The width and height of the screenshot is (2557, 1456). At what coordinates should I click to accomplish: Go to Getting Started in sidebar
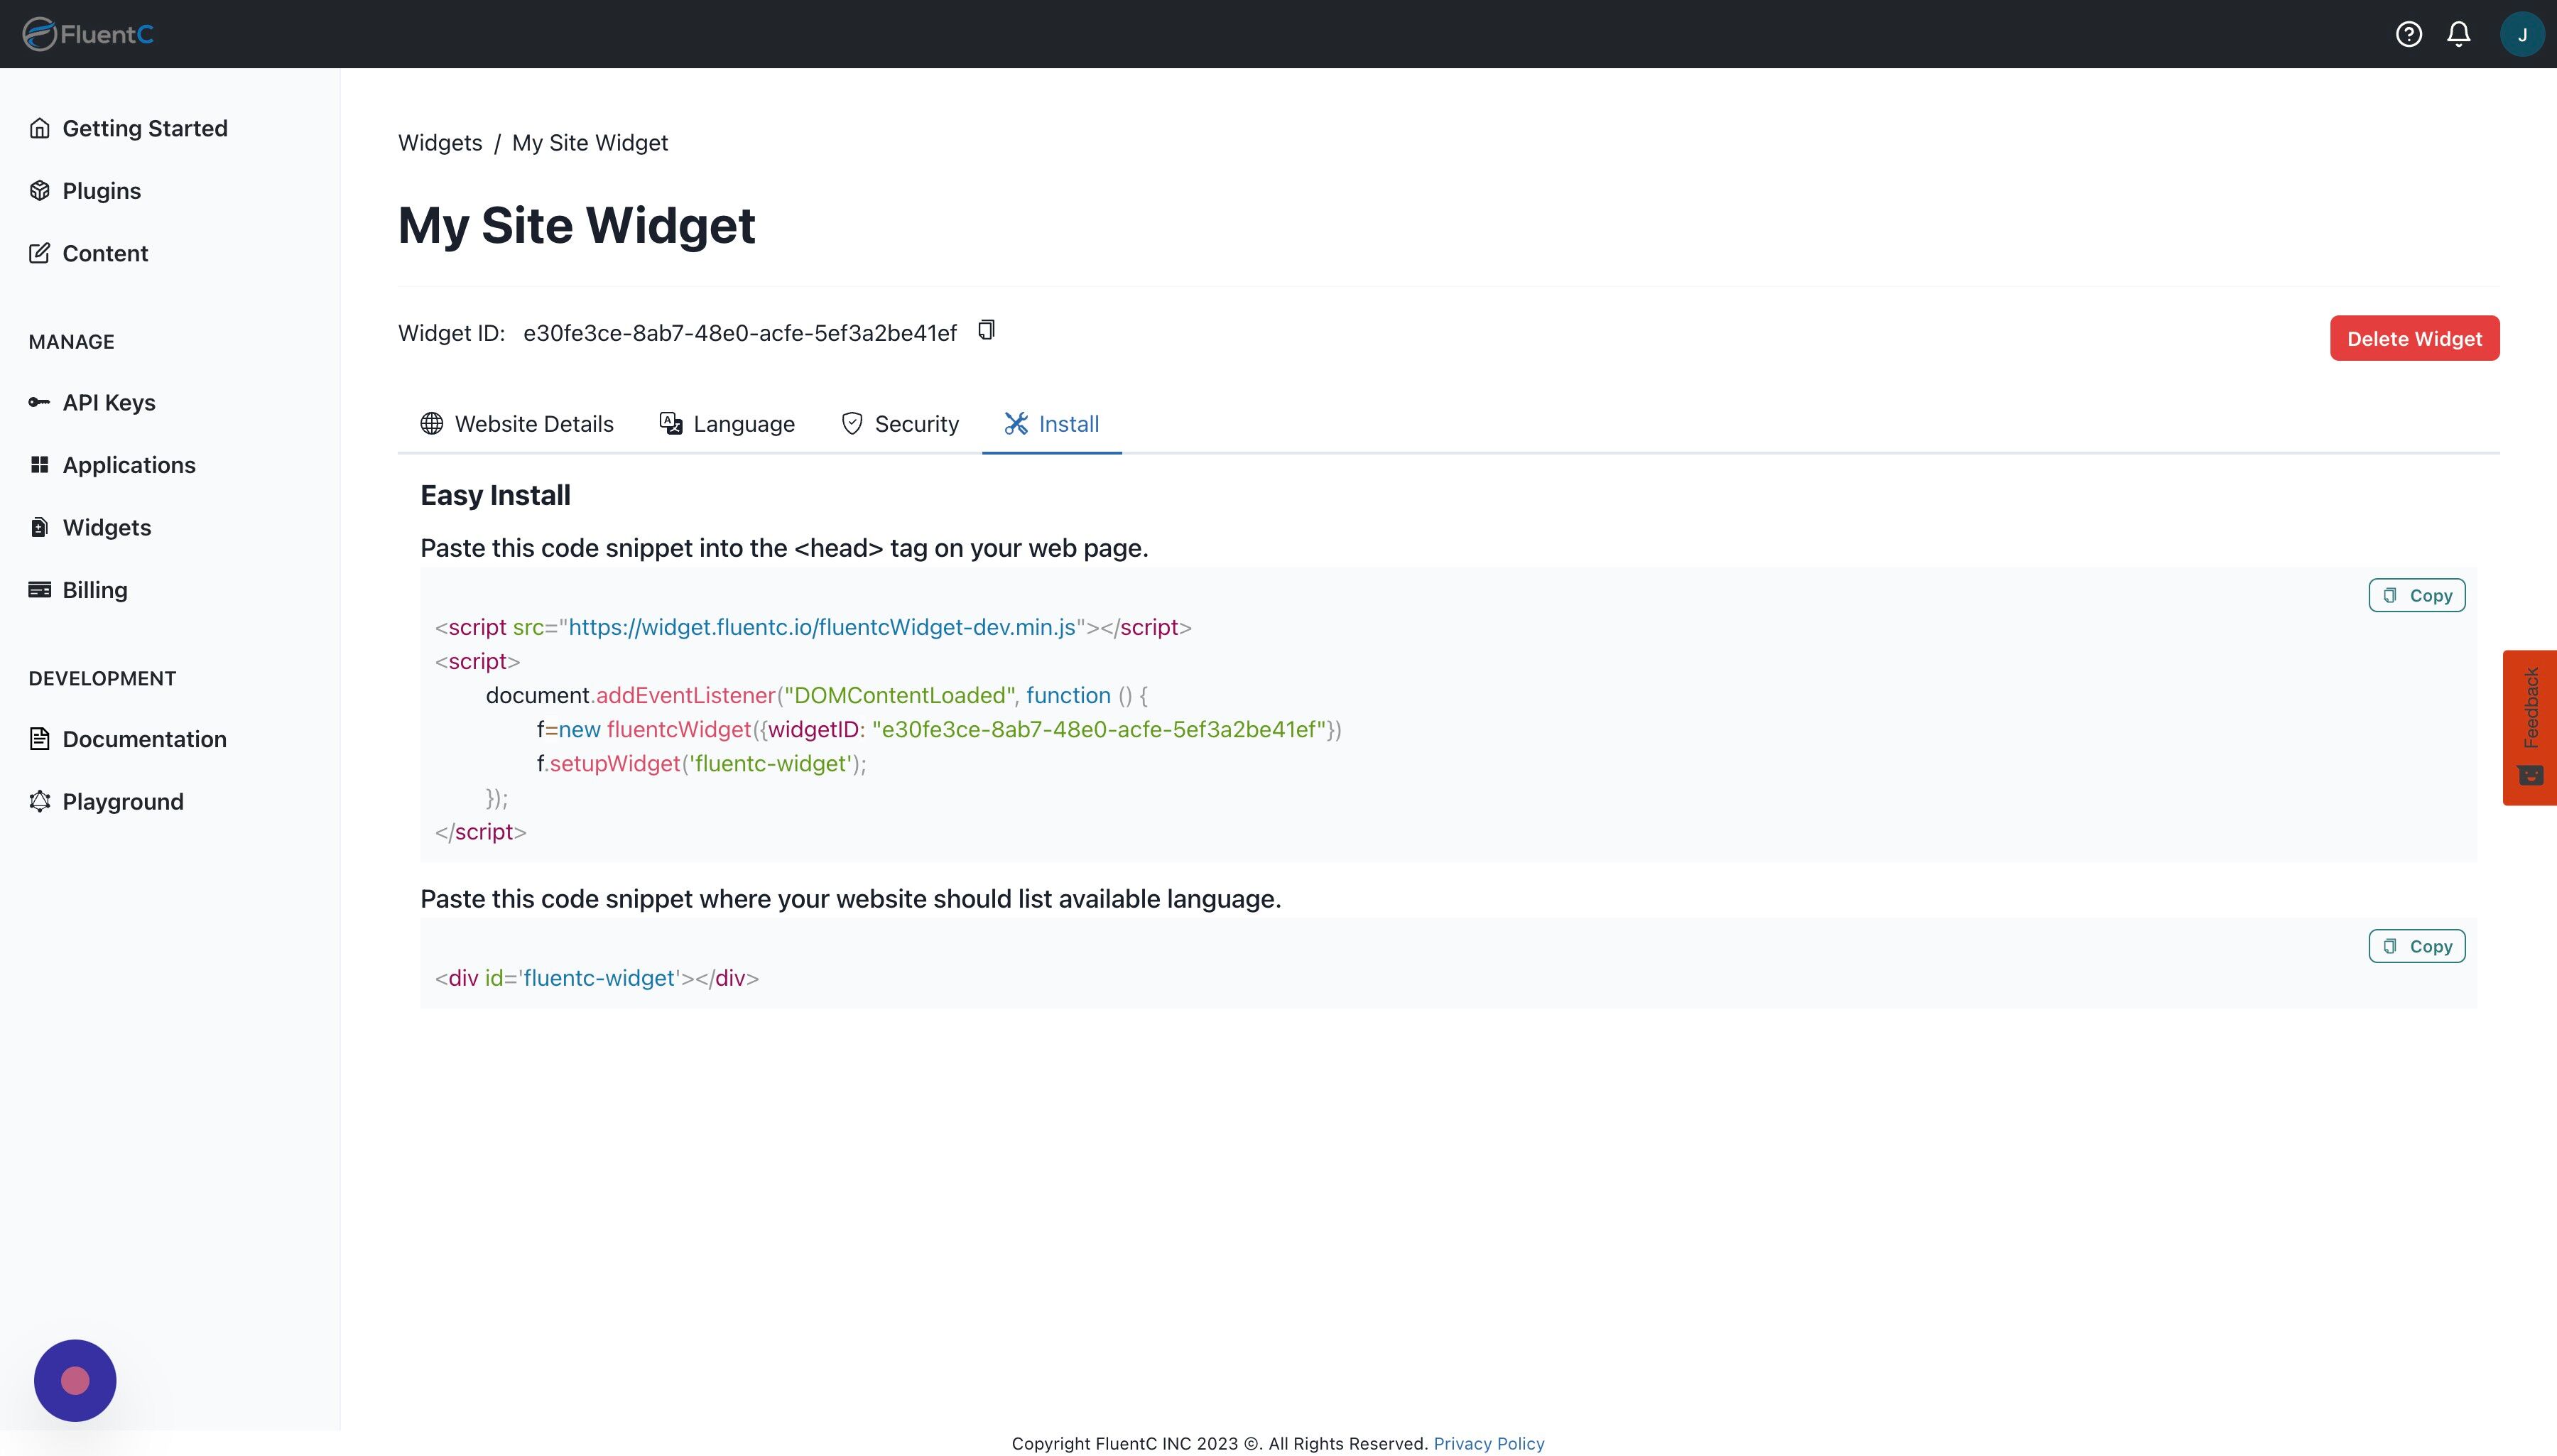pyautogui.click(x=144, y=128)
